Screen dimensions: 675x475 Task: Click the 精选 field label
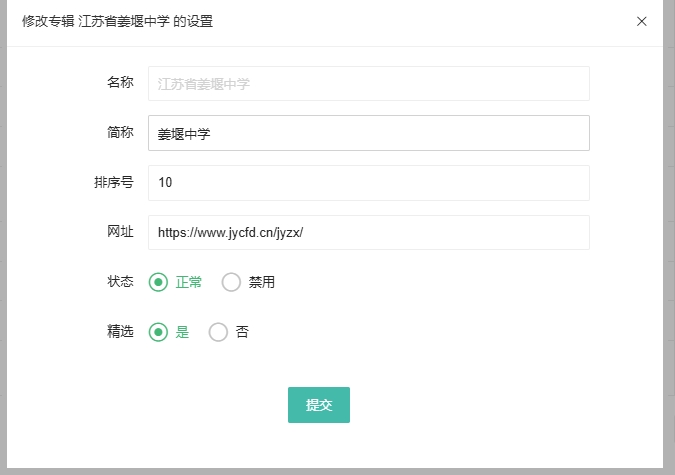coord(120,332)
